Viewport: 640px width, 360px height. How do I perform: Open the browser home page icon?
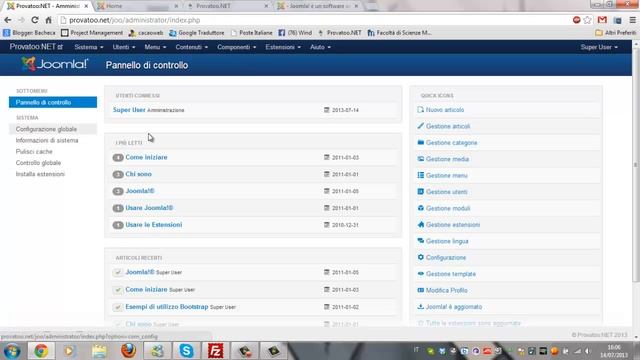click(x=49, y=20)
